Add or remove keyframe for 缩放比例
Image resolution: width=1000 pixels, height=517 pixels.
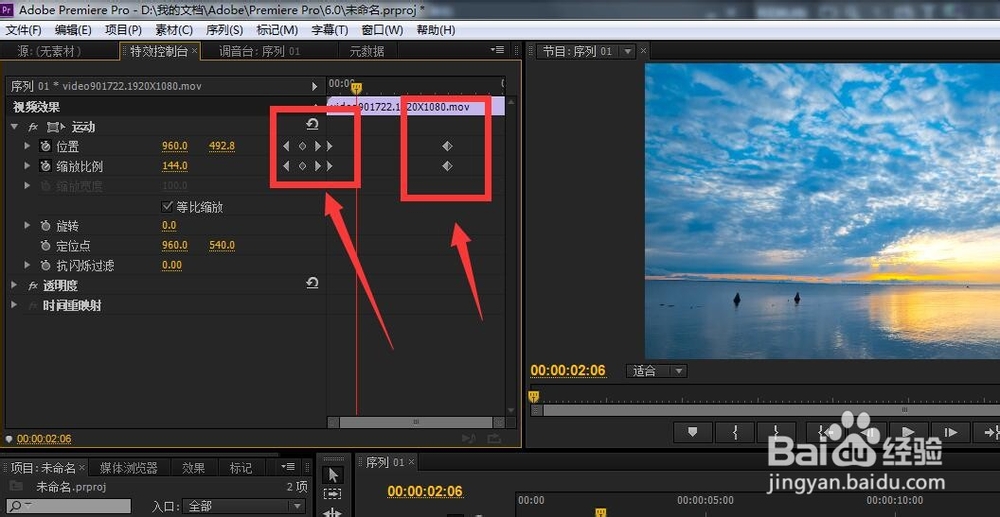(x=302, y=166)
